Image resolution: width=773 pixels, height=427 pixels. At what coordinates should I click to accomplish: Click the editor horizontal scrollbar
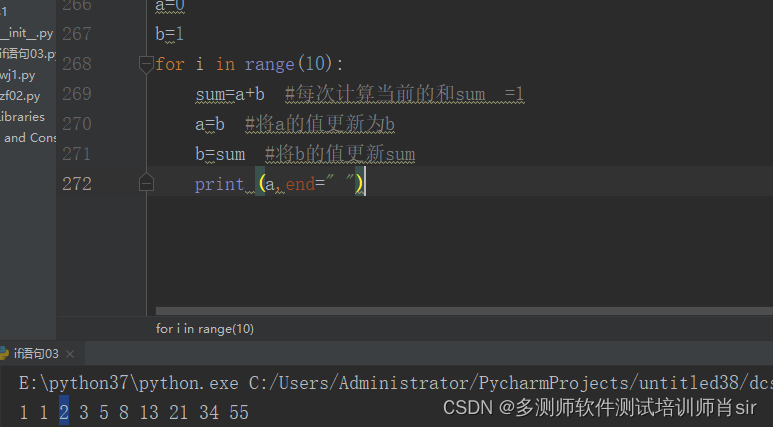pyautogui.click(x=464, y=311)
